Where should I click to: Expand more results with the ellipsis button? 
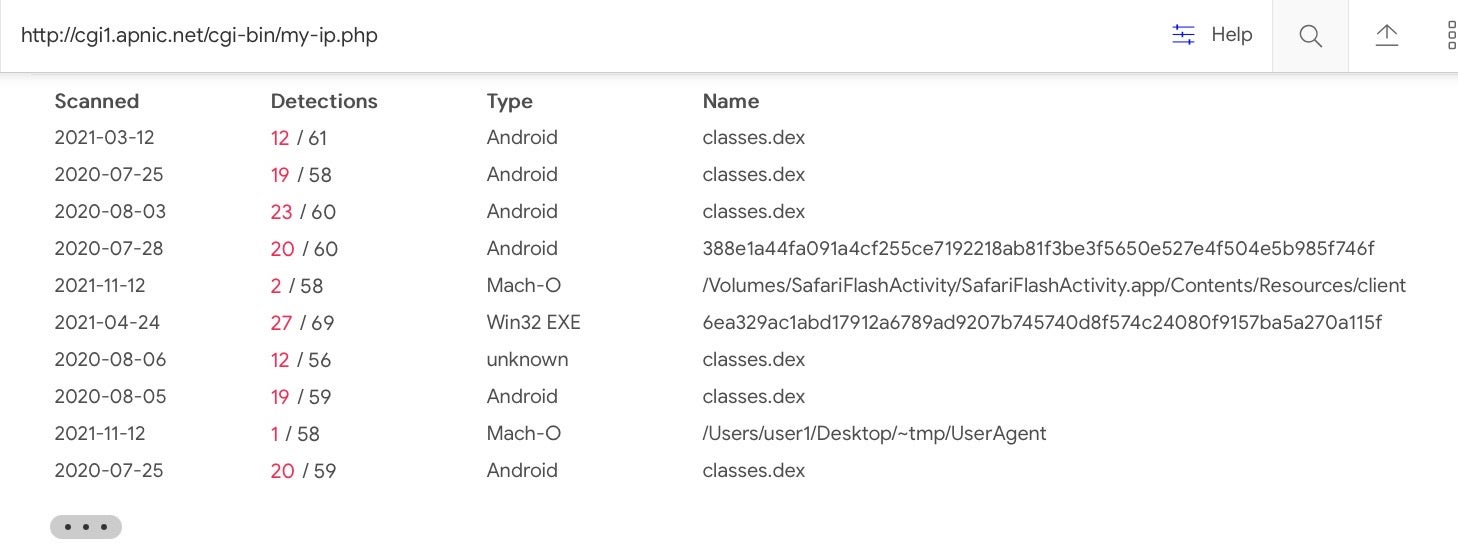point(86,527)
